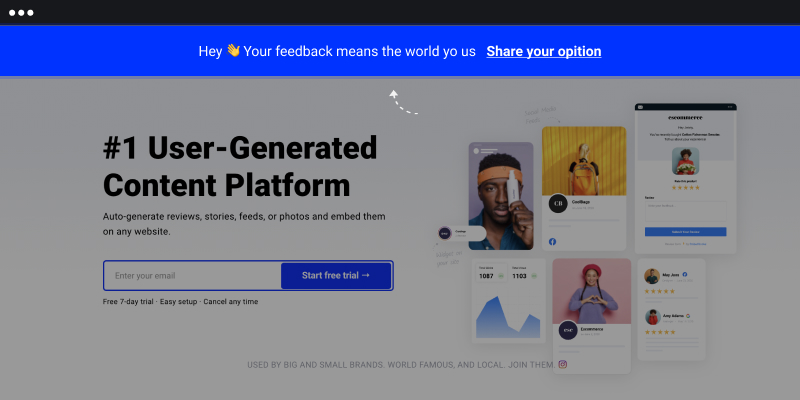This screenshot has width=800, height=400.
Task: Click the feedback text box in review form
Action: 685,210
